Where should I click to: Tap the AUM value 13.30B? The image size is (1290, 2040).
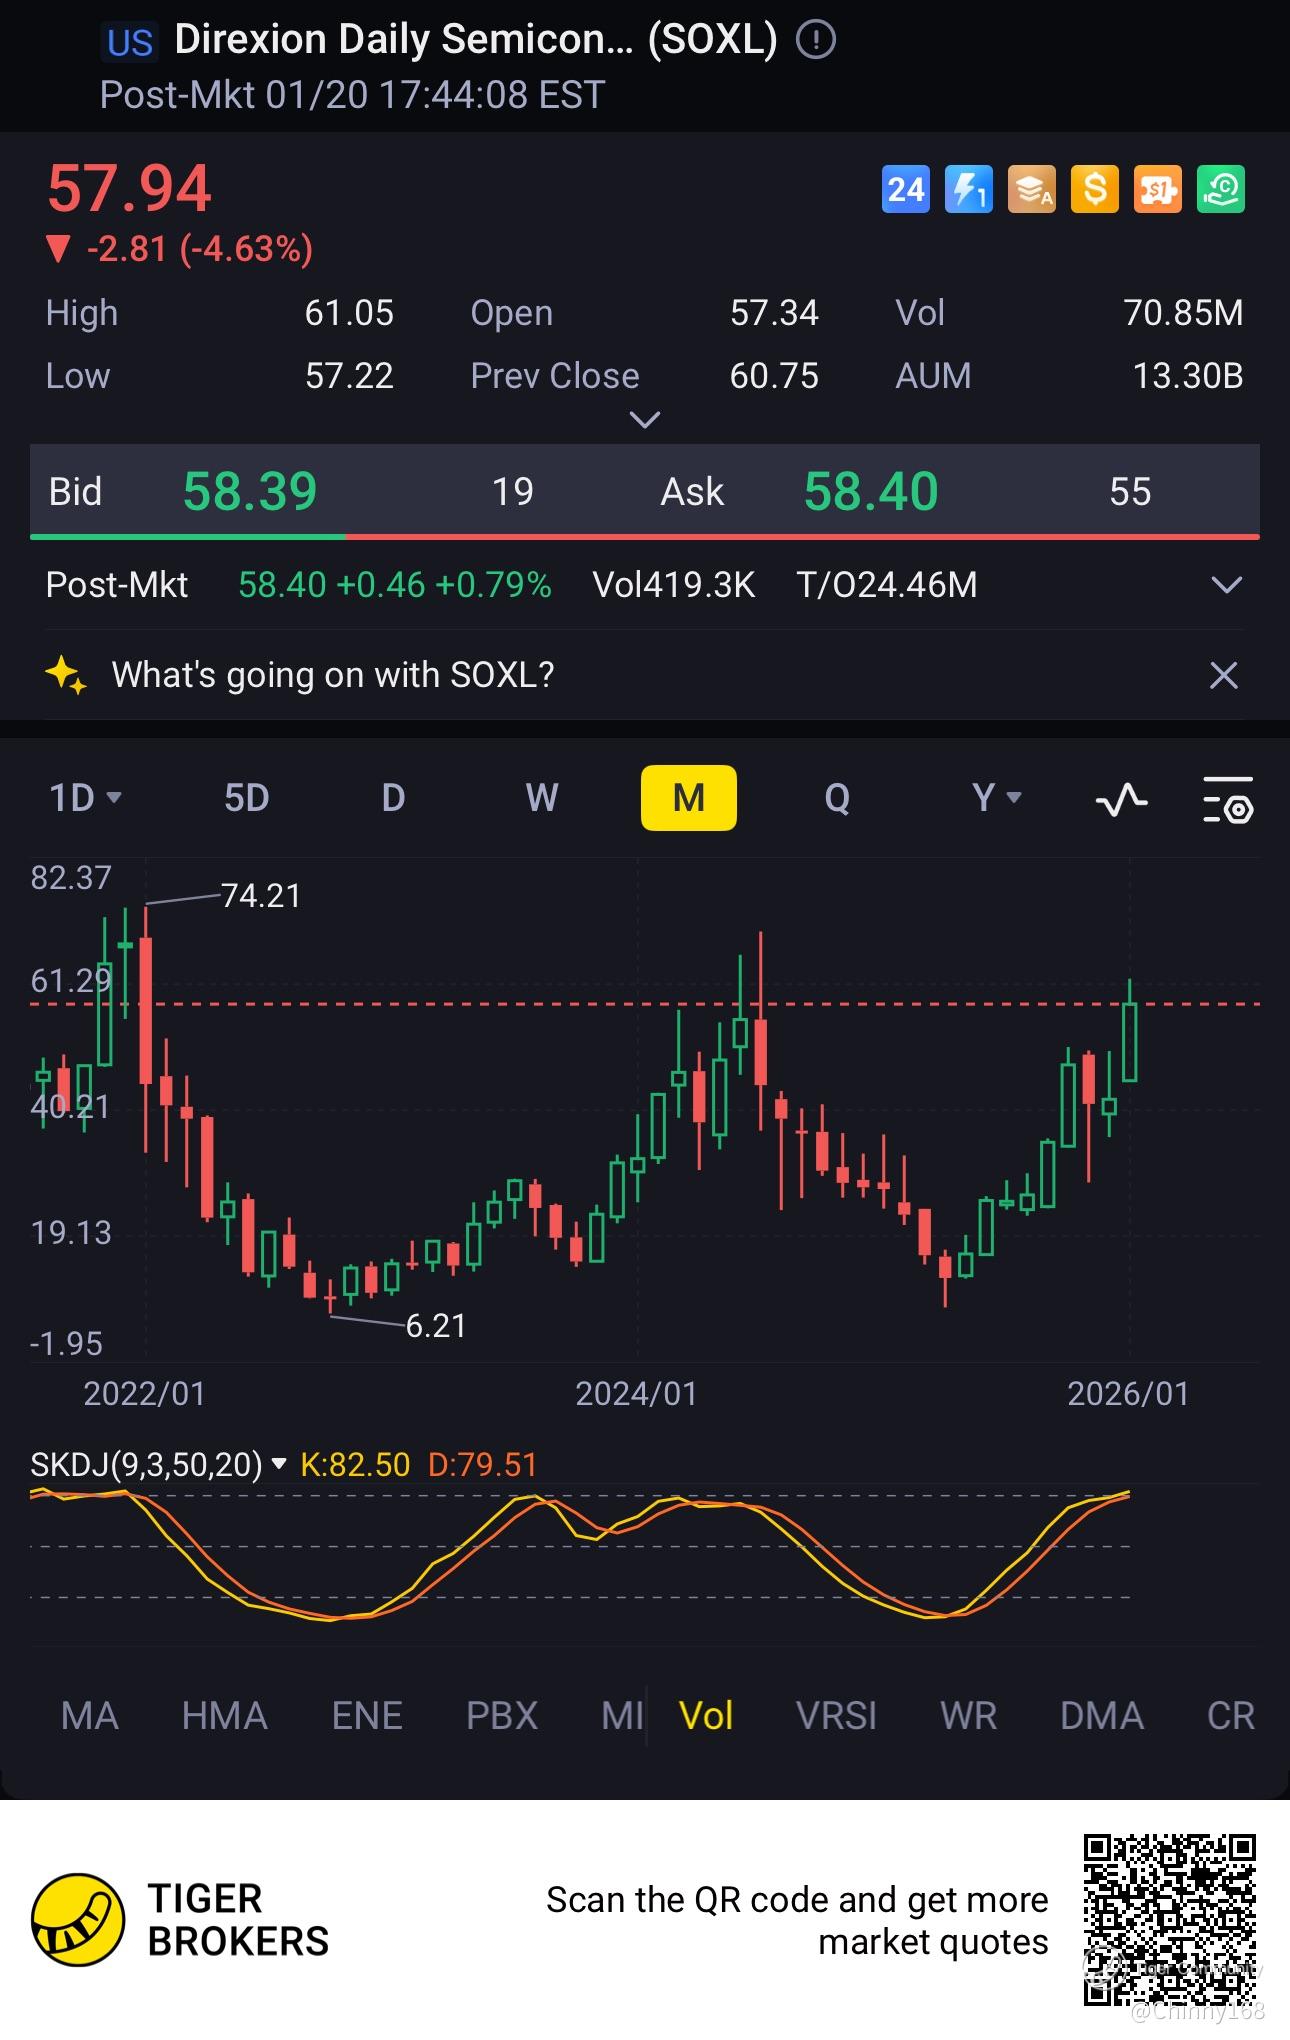(x=1188, y=376)
